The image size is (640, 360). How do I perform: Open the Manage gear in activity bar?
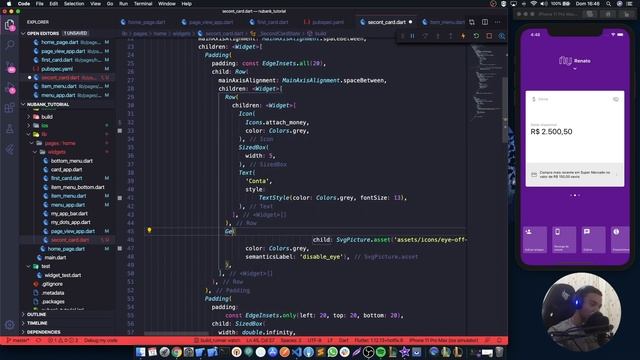coord(9,325)
